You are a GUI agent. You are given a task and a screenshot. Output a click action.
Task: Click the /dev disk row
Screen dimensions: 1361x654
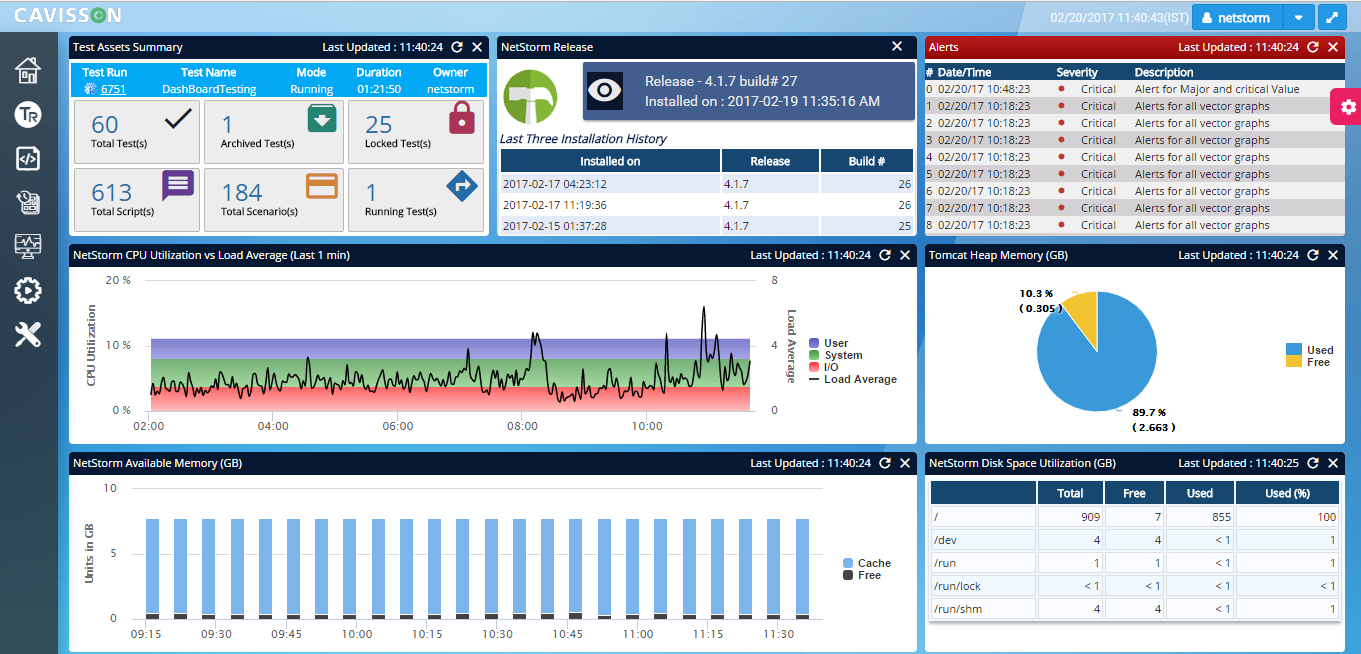point(1135,539)
